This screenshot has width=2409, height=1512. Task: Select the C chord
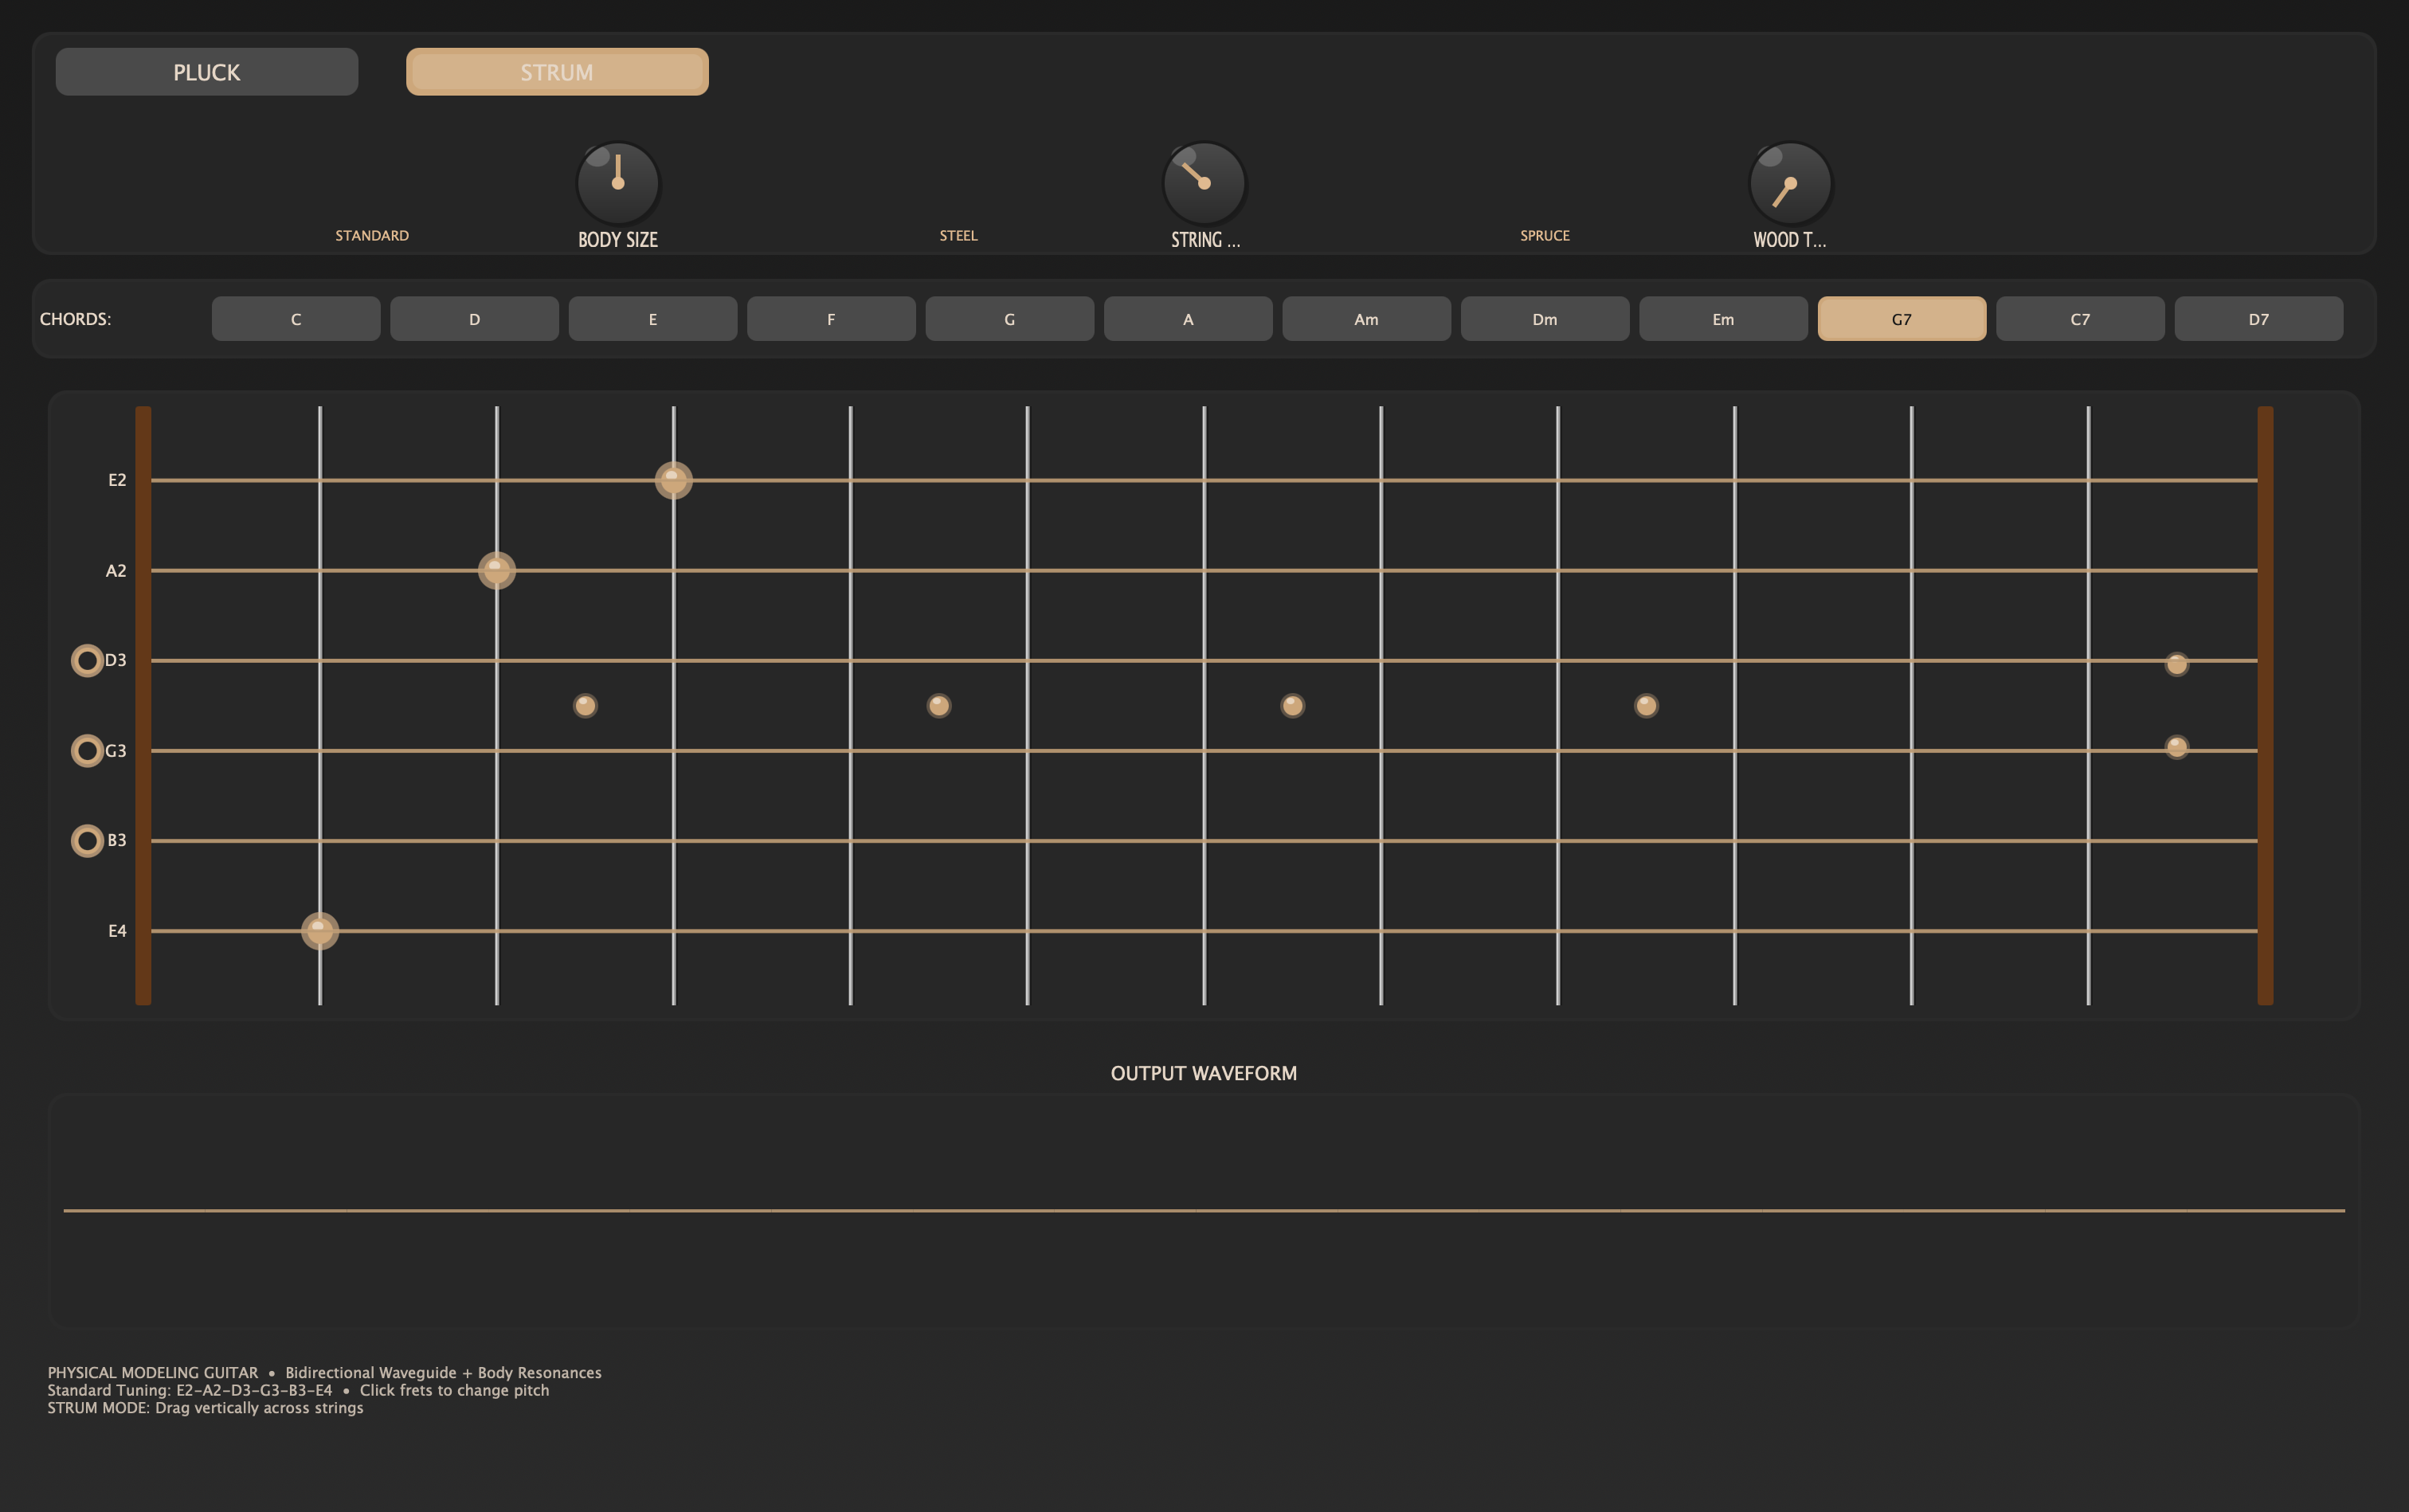tap(295, 318)
